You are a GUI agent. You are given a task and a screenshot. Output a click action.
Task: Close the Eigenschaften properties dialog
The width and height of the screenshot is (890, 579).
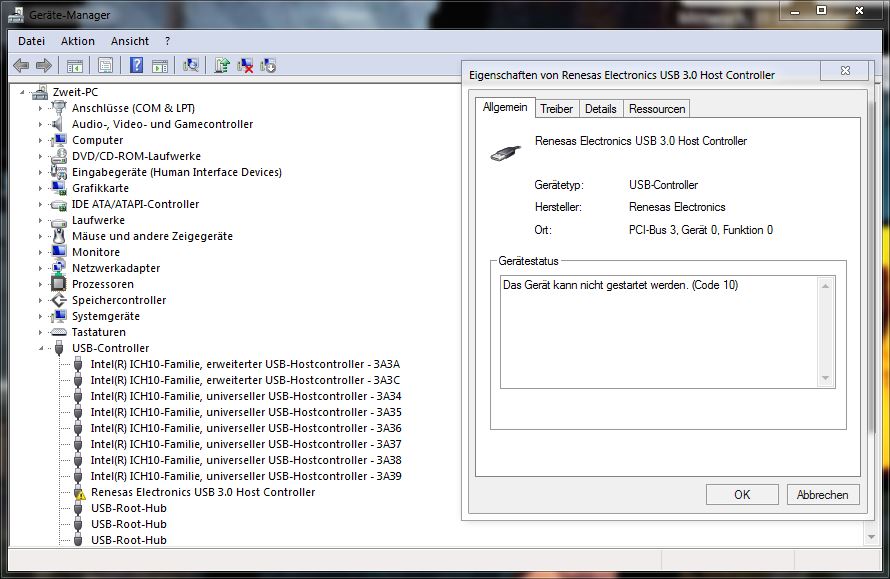(x=845, y=70)
